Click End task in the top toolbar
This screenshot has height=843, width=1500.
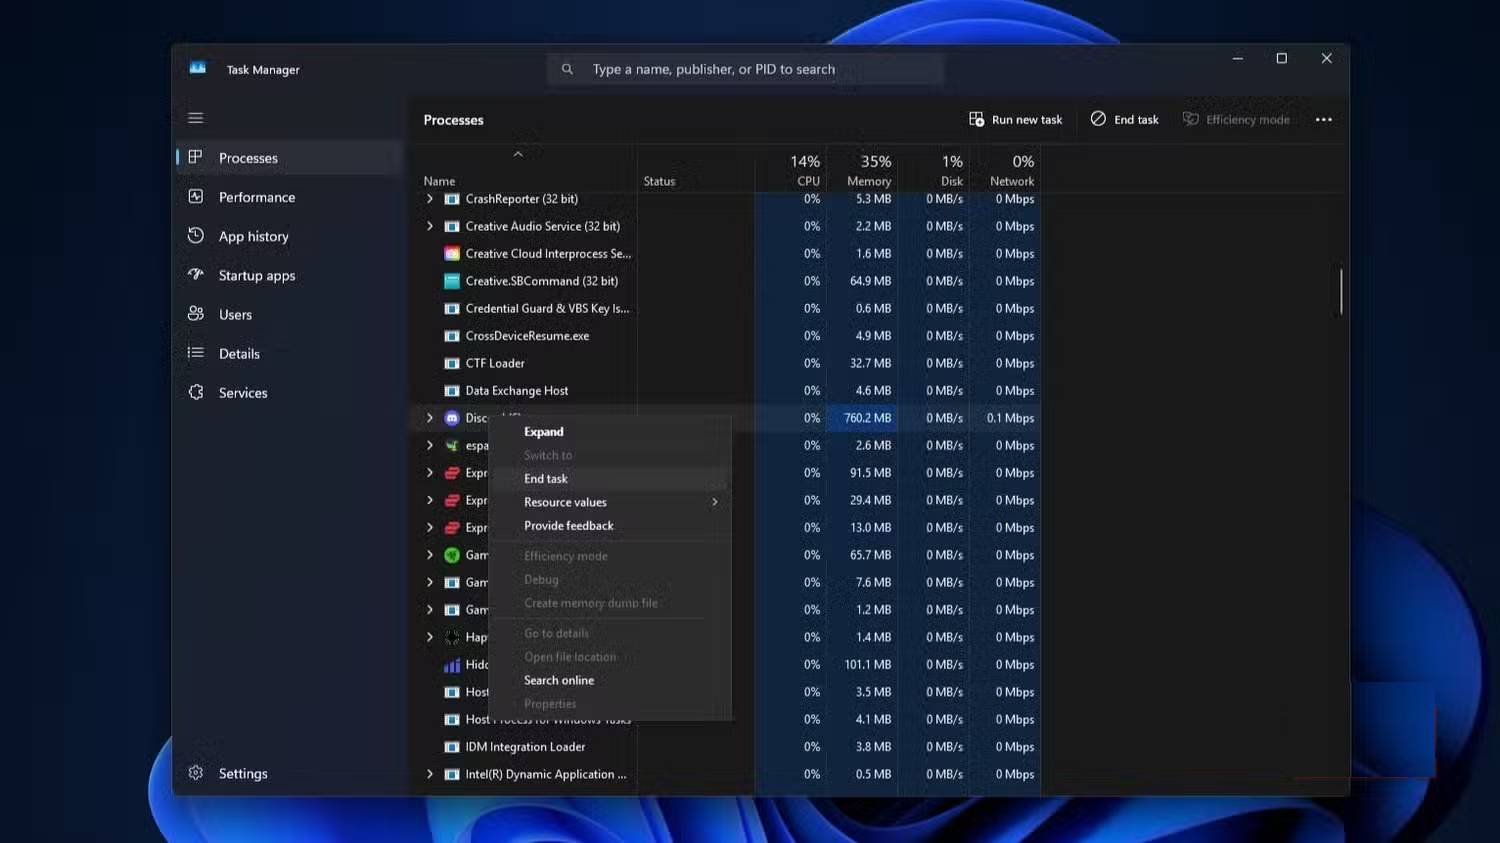(x=1125, y=119)
